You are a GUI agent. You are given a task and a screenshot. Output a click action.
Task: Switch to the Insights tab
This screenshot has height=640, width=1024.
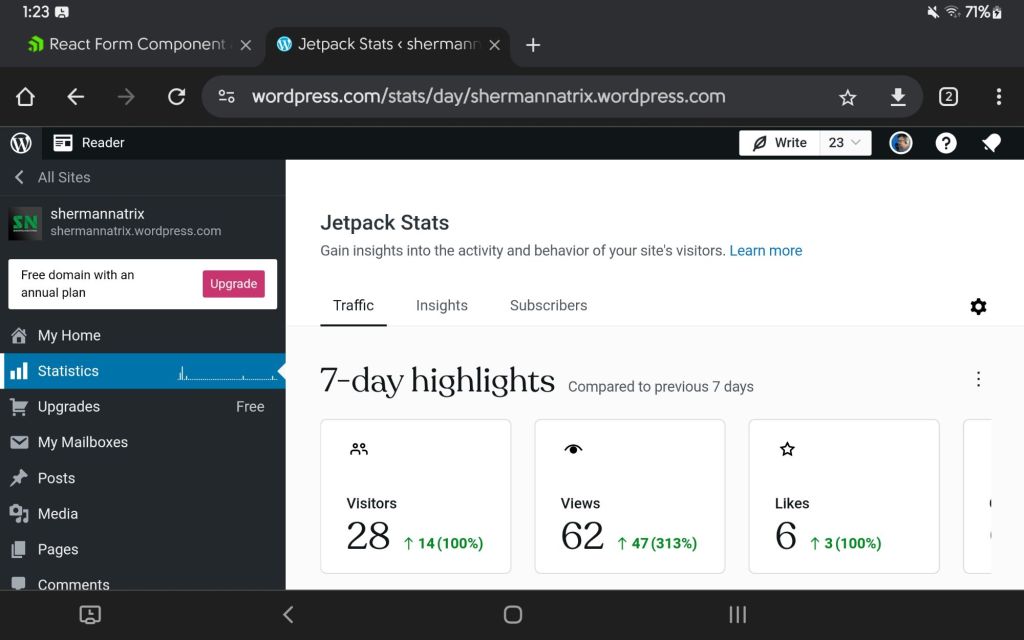tap(441, 306)
